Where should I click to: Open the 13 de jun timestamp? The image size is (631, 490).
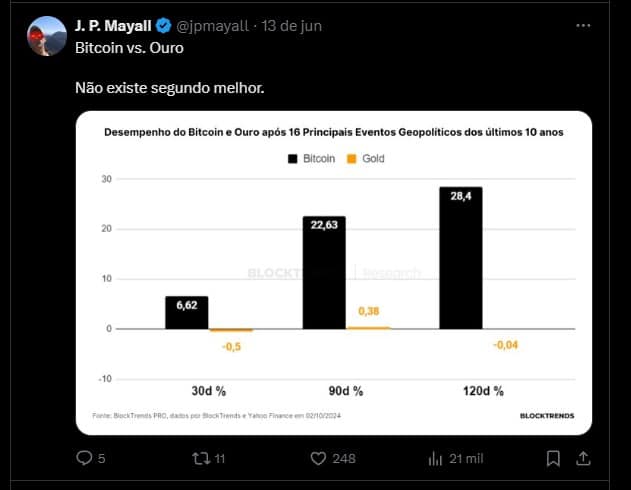[x=291, y=26]
